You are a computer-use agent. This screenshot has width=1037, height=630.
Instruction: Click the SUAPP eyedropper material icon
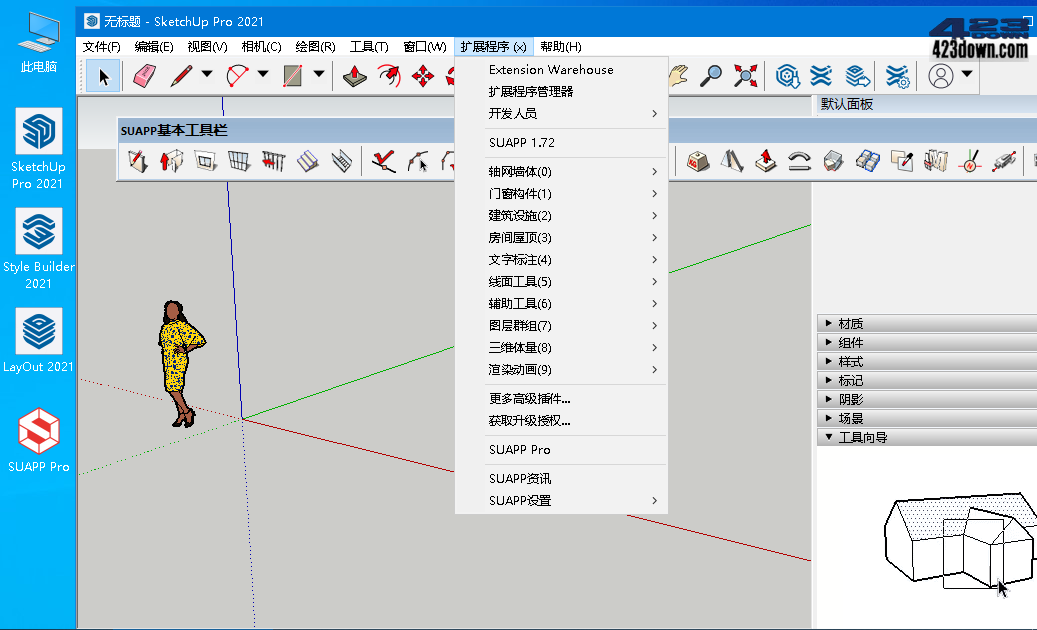[x=901, y=161]
